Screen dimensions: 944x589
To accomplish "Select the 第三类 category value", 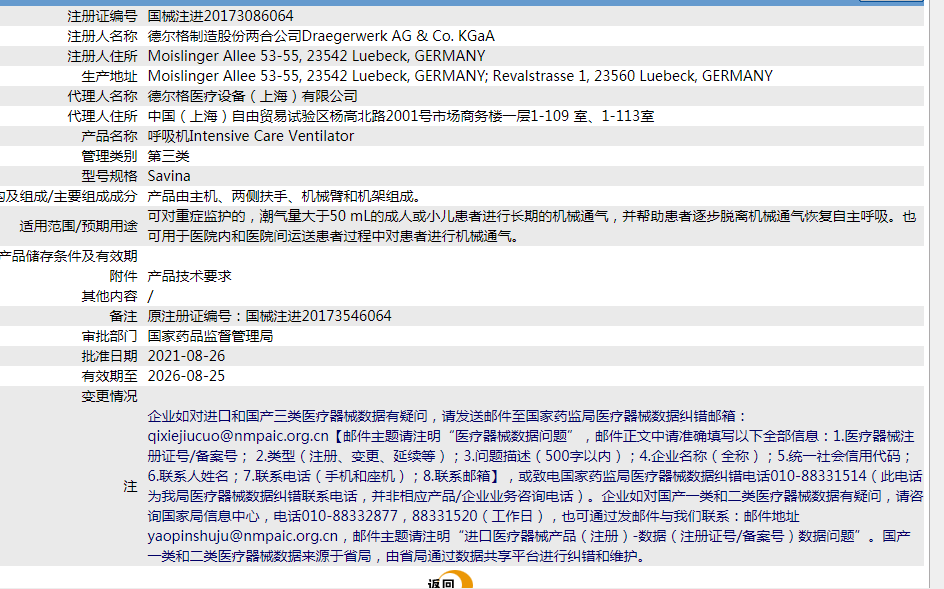I will point(169,156).
